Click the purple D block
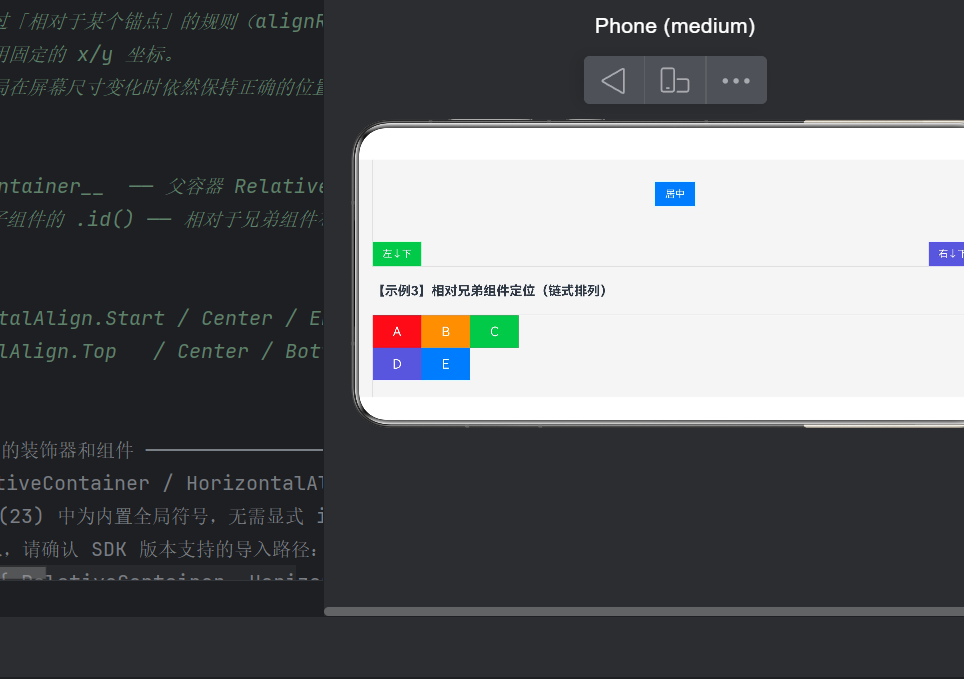964x679 pixels. click(x=397, y=364)
